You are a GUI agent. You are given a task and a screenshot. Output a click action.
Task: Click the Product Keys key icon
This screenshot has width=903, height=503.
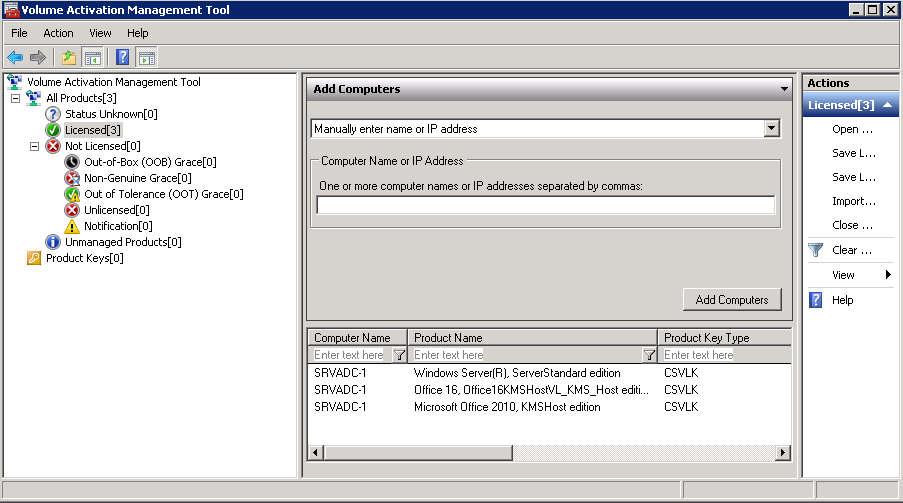pos(33,258)
